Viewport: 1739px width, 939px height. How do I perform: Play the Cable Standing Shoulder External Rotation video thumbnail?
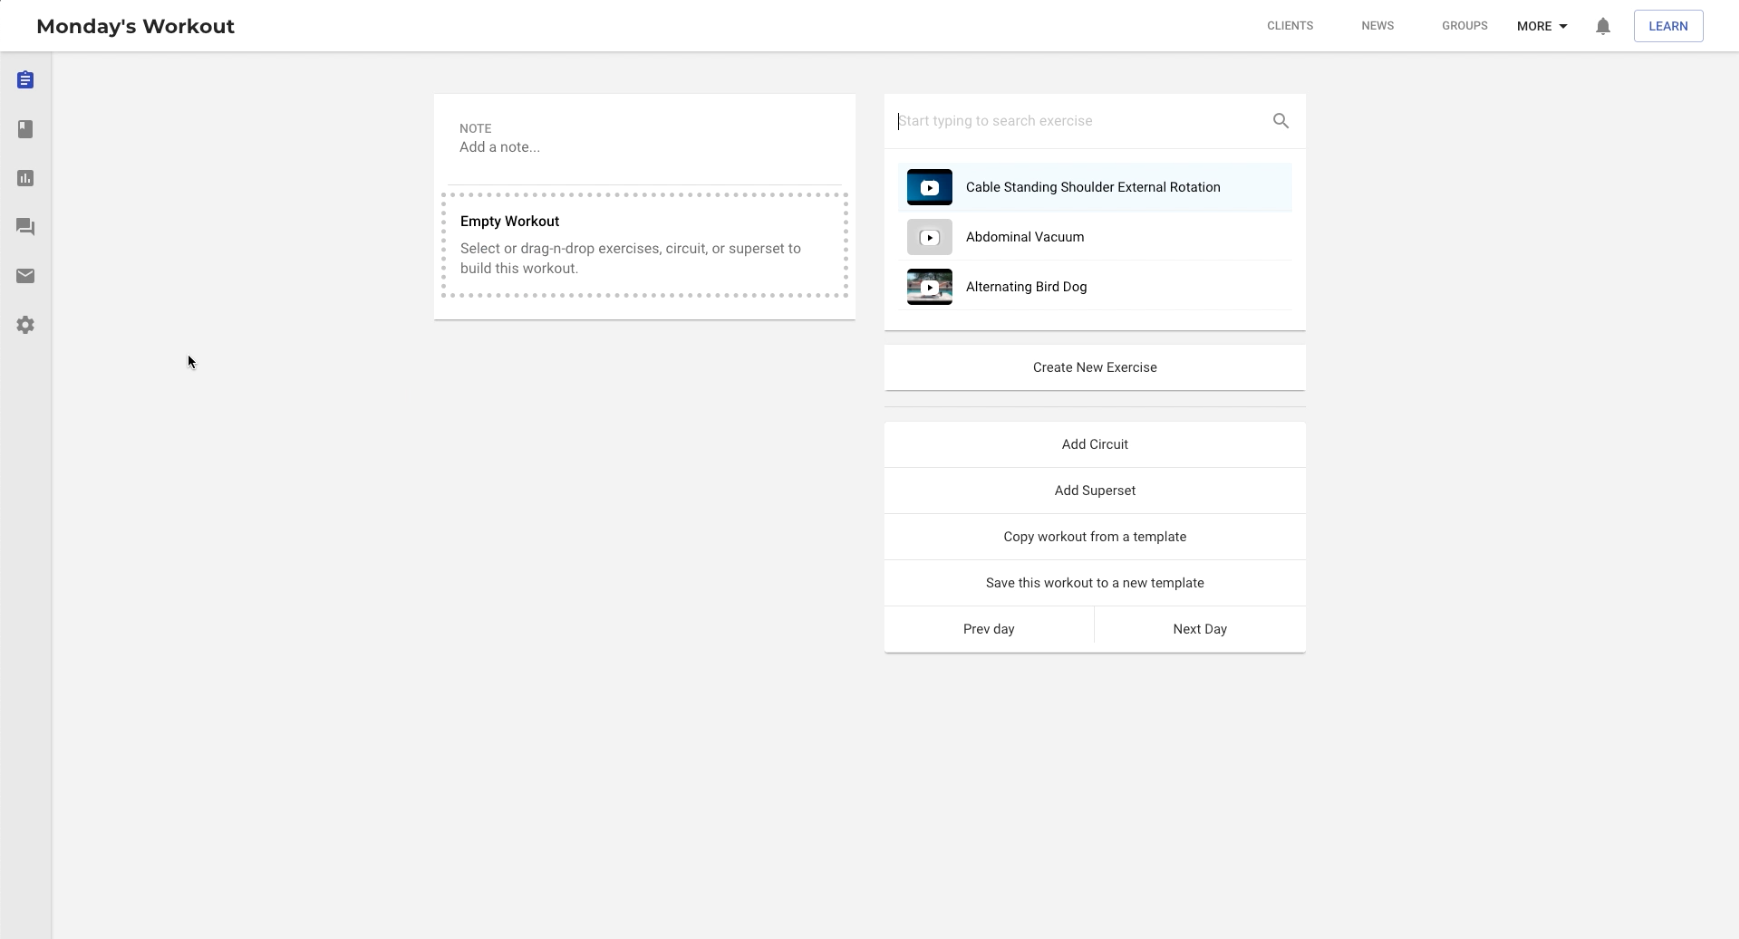pos(929,187)
